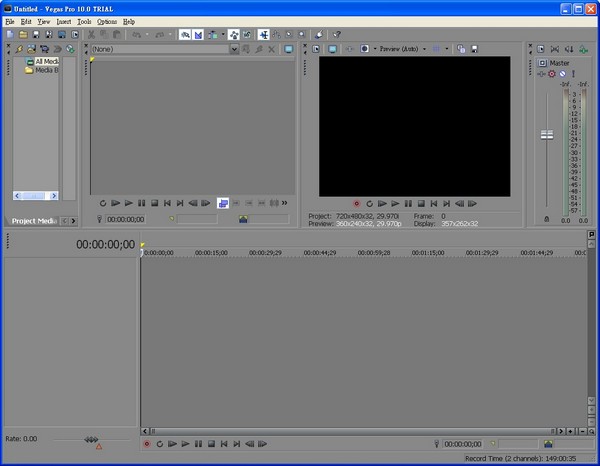The height and width of the screenshot is (466, 600).
Task: Click the What's This help icon in the main toolbar
Action: pos(337,35)
